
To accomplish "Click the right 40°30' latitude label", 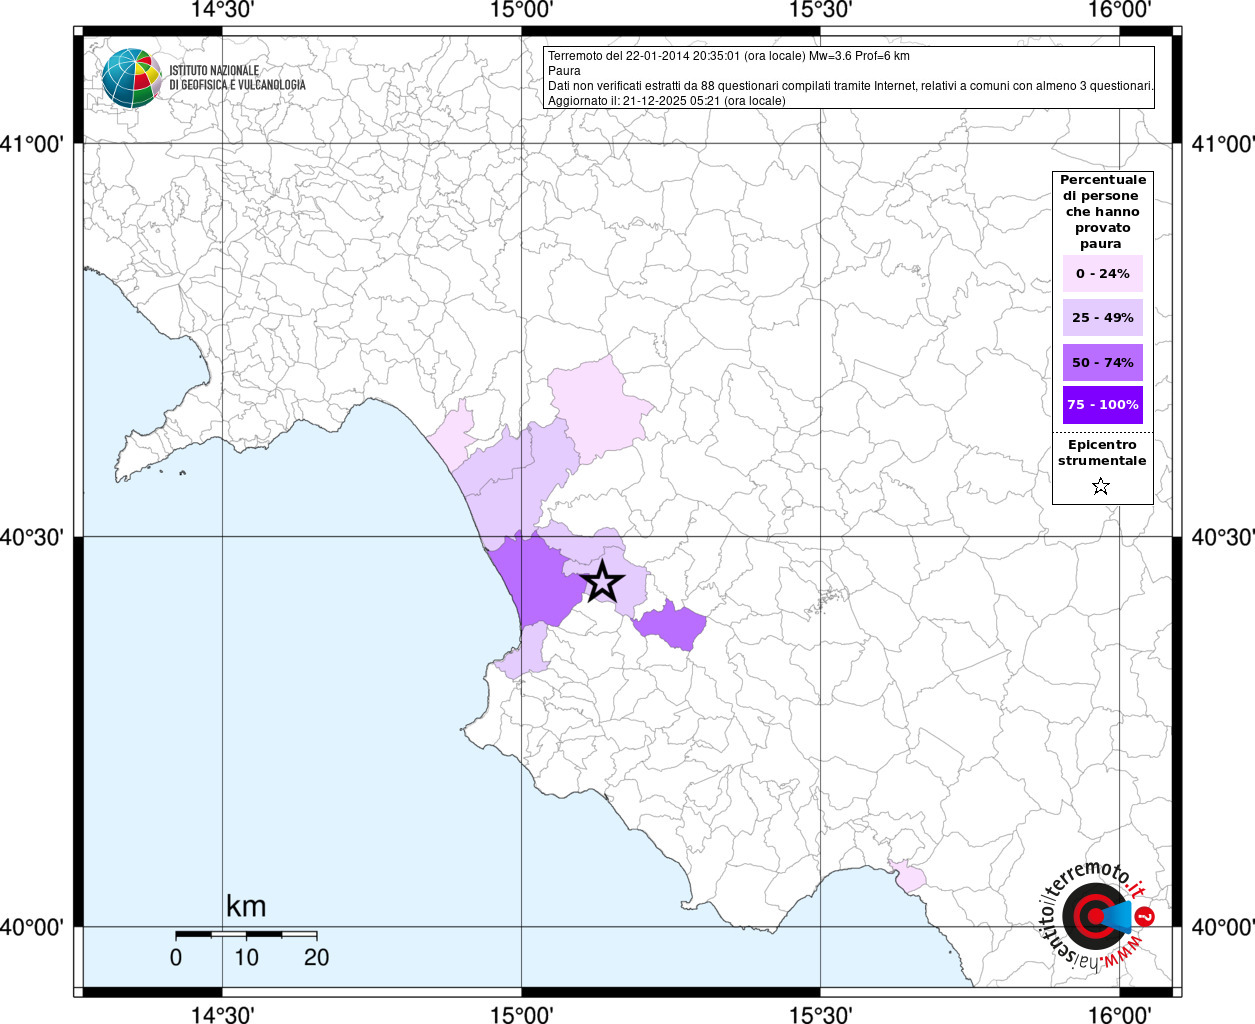I will (x=1223, y=538).
